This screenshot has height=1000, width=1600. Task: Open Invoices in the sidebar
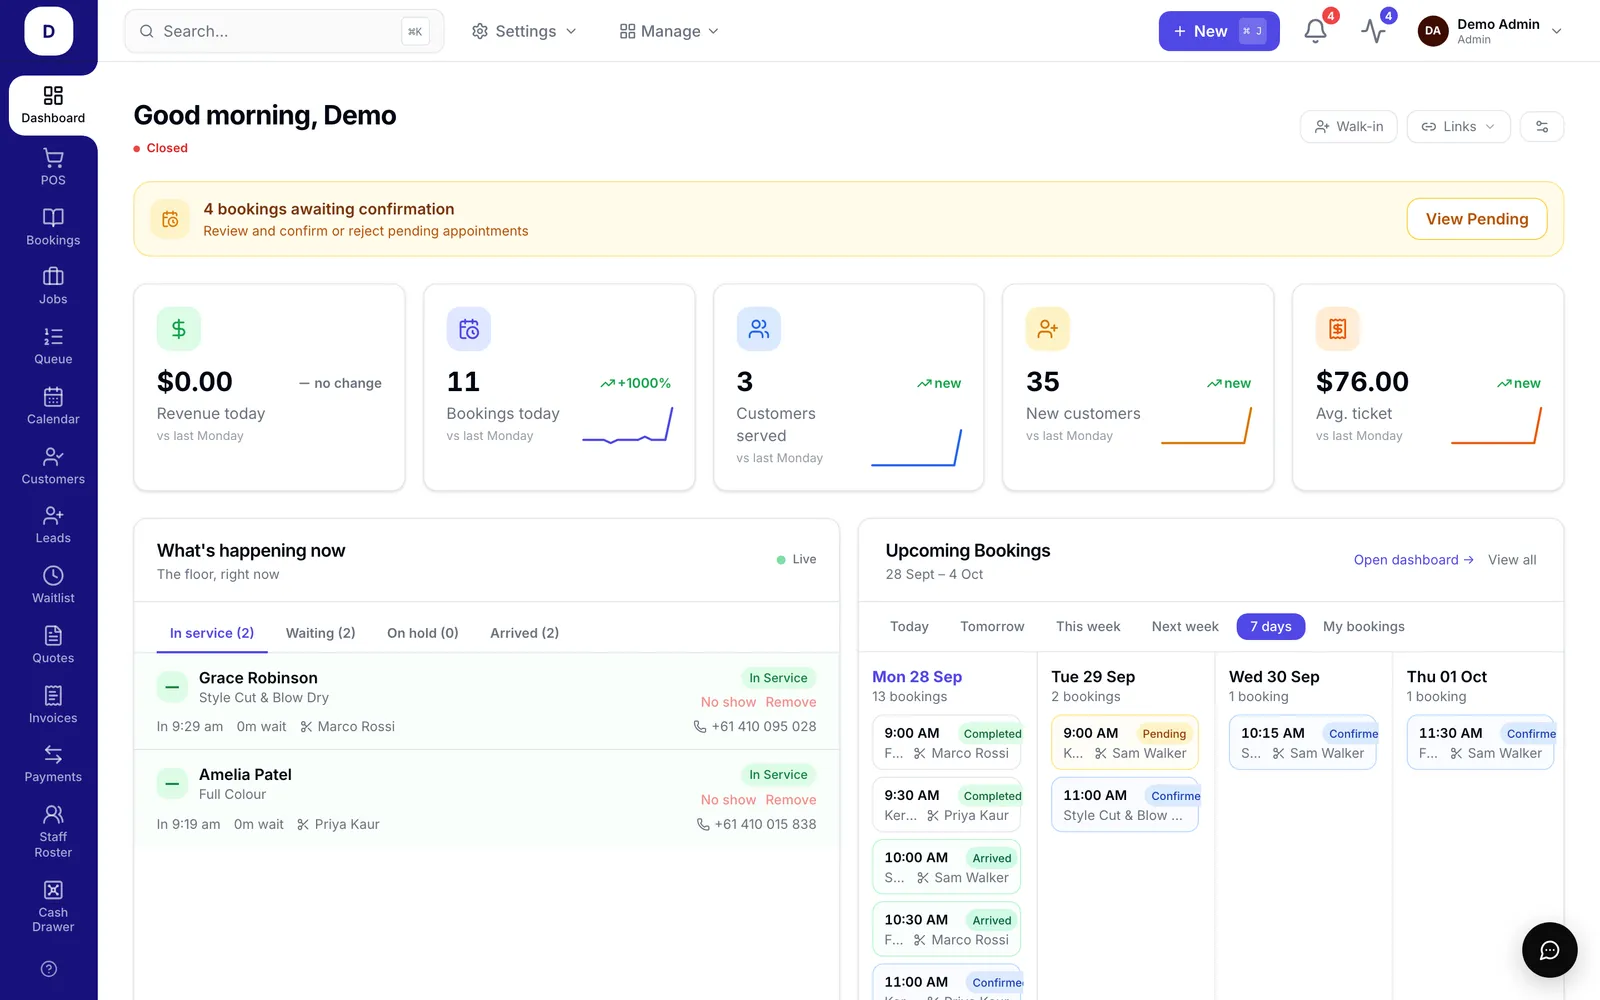click(x=53, y=705)
